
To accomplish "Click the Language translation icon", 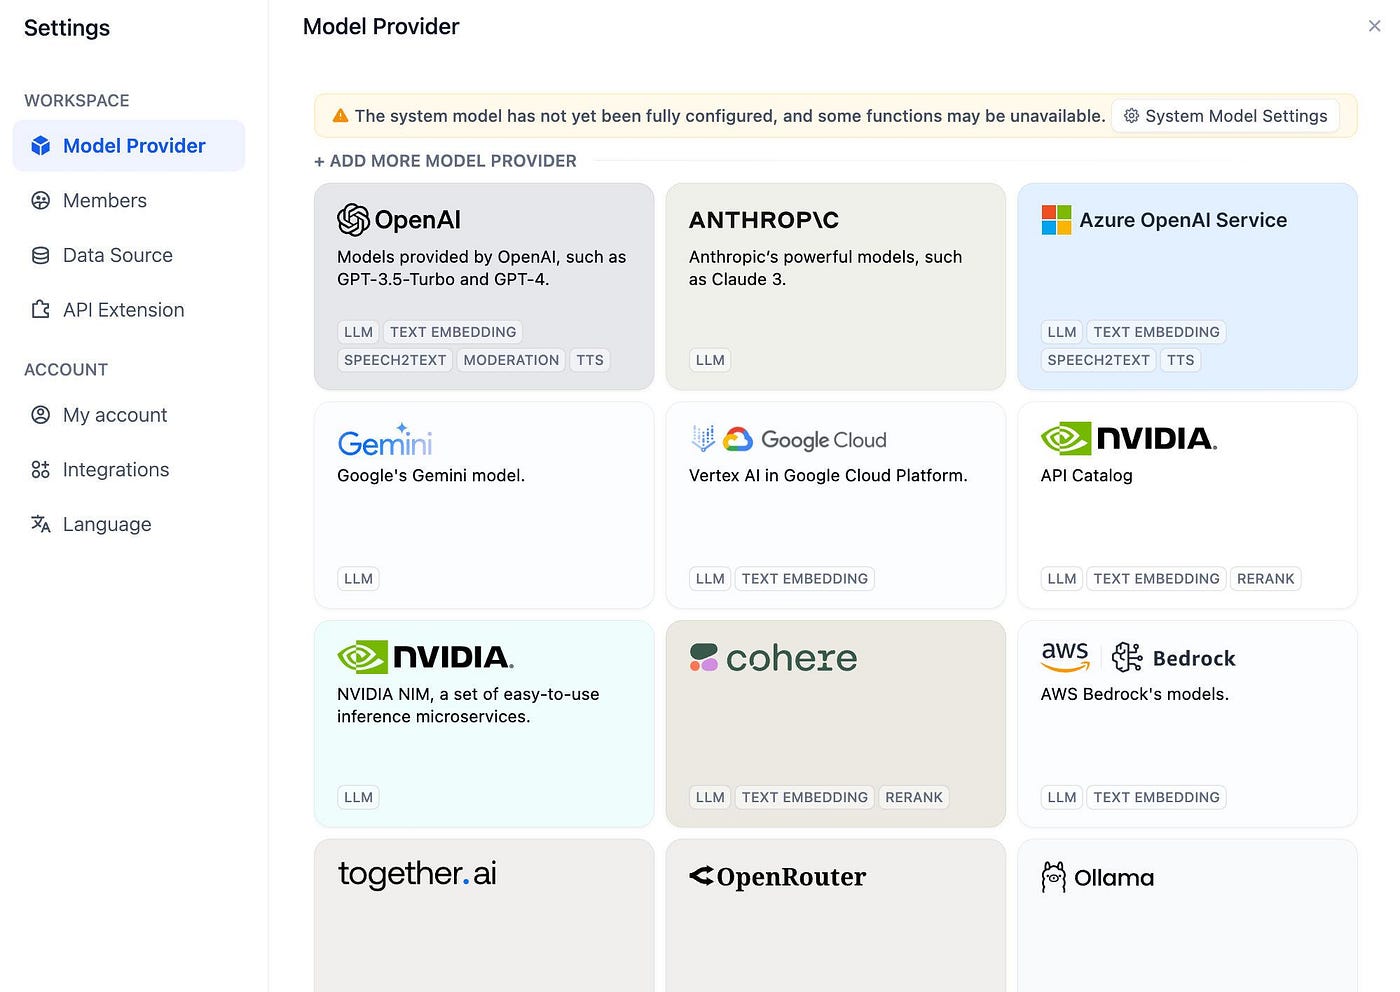I will click(40, 524).
